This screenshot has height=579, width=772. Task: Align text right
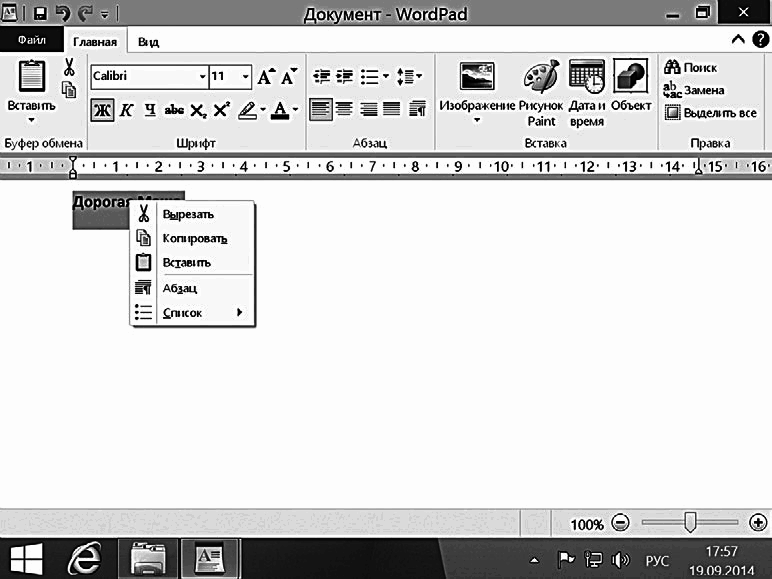368,109
